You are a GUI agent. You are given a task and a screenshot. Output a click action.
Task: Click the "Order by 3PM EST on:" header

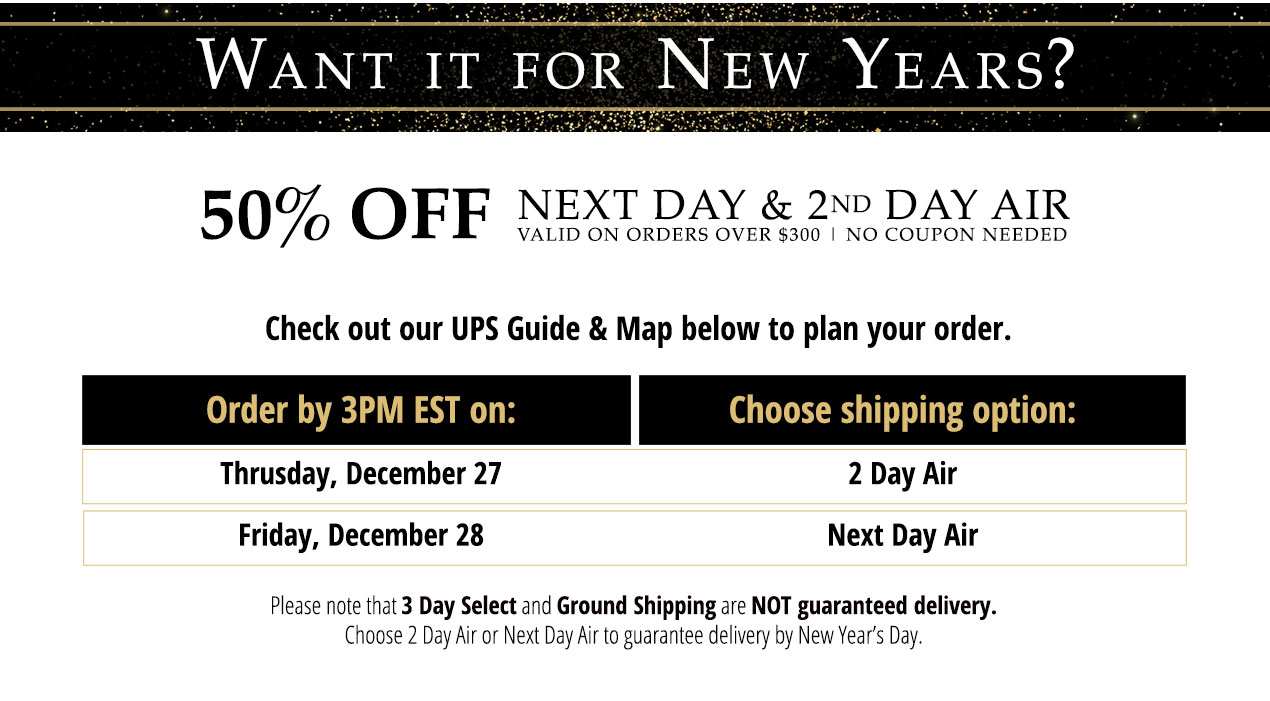pyautogui.click(x=361, y=410)
